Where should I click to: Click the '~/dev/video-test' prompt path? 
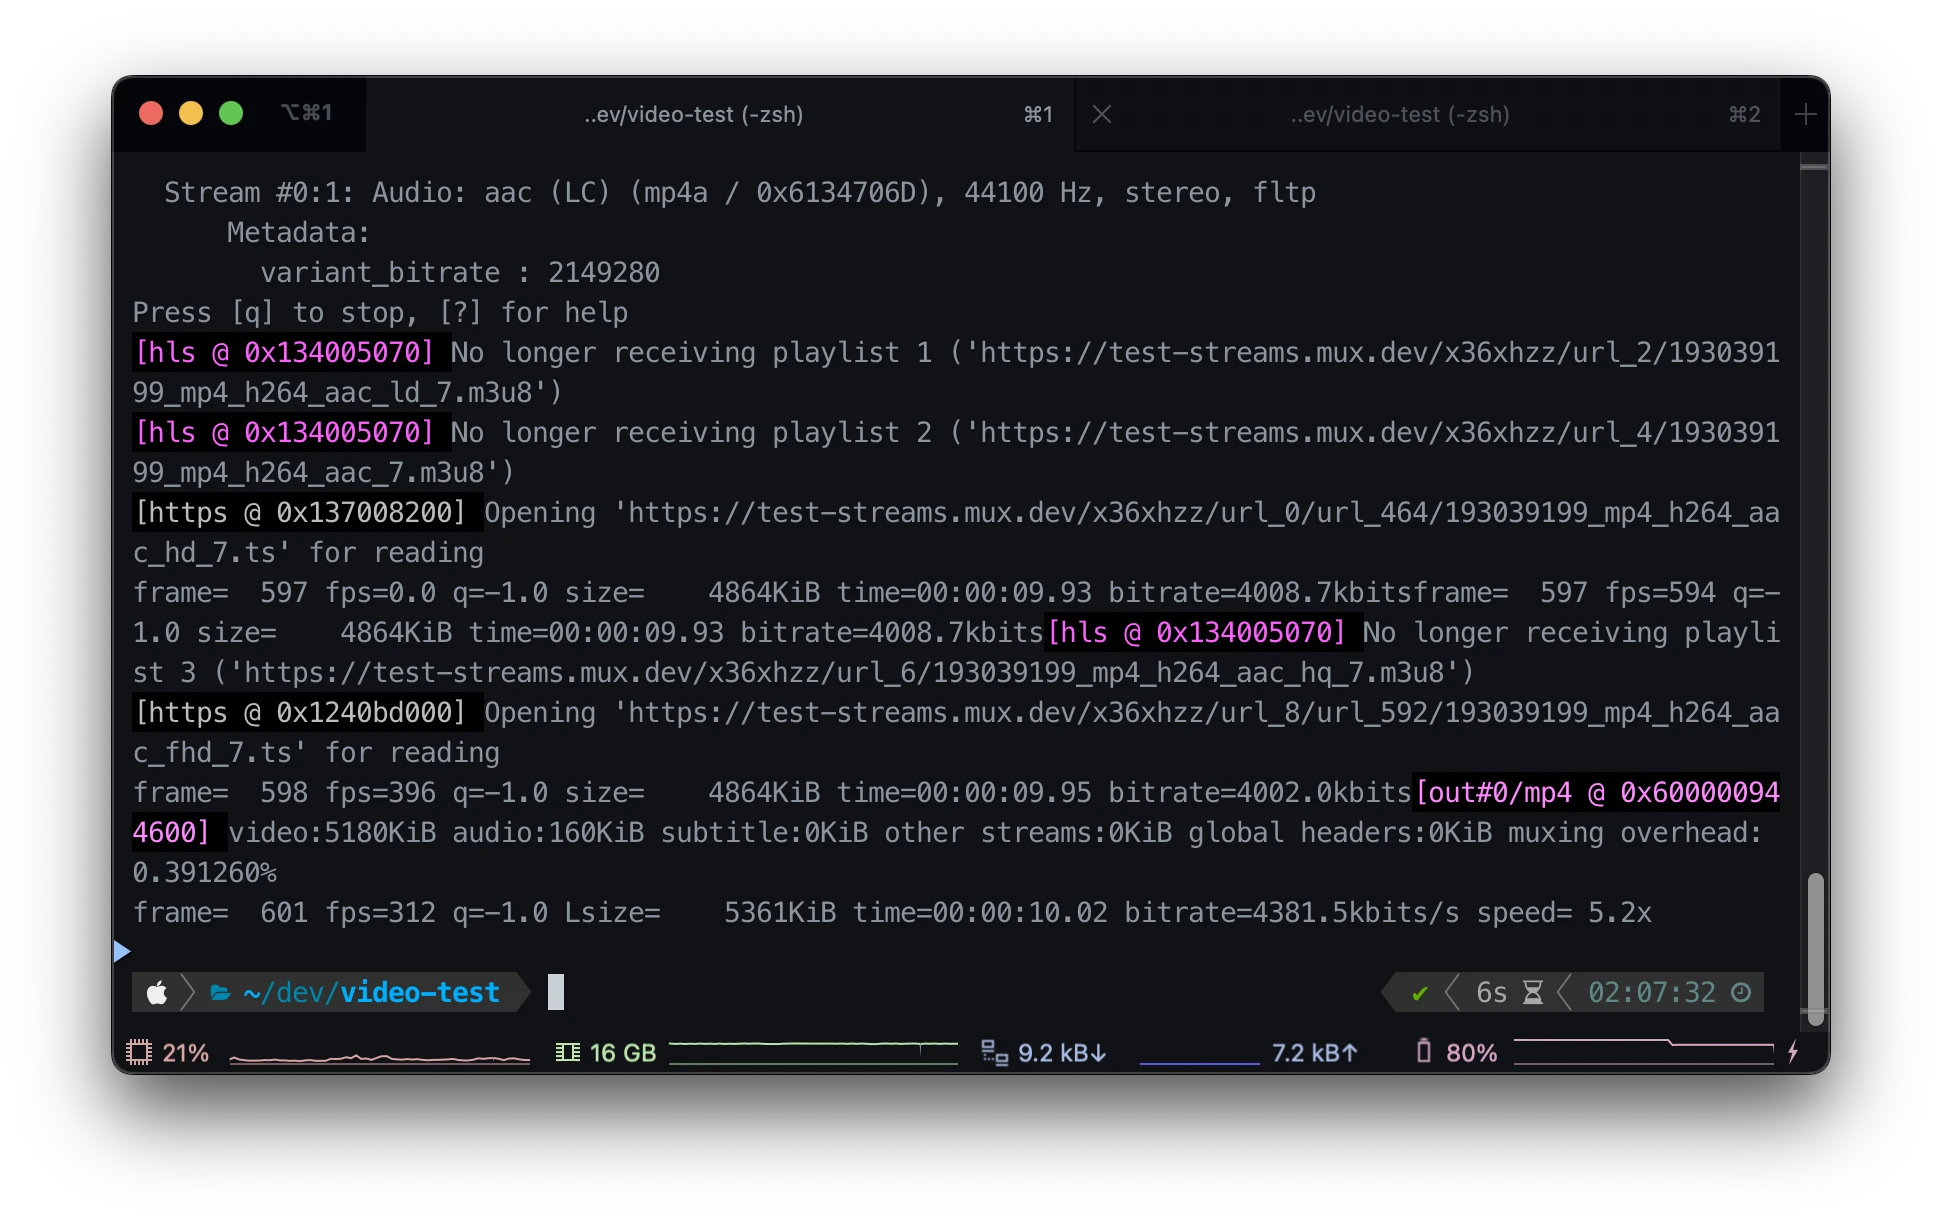pos(371,992)
